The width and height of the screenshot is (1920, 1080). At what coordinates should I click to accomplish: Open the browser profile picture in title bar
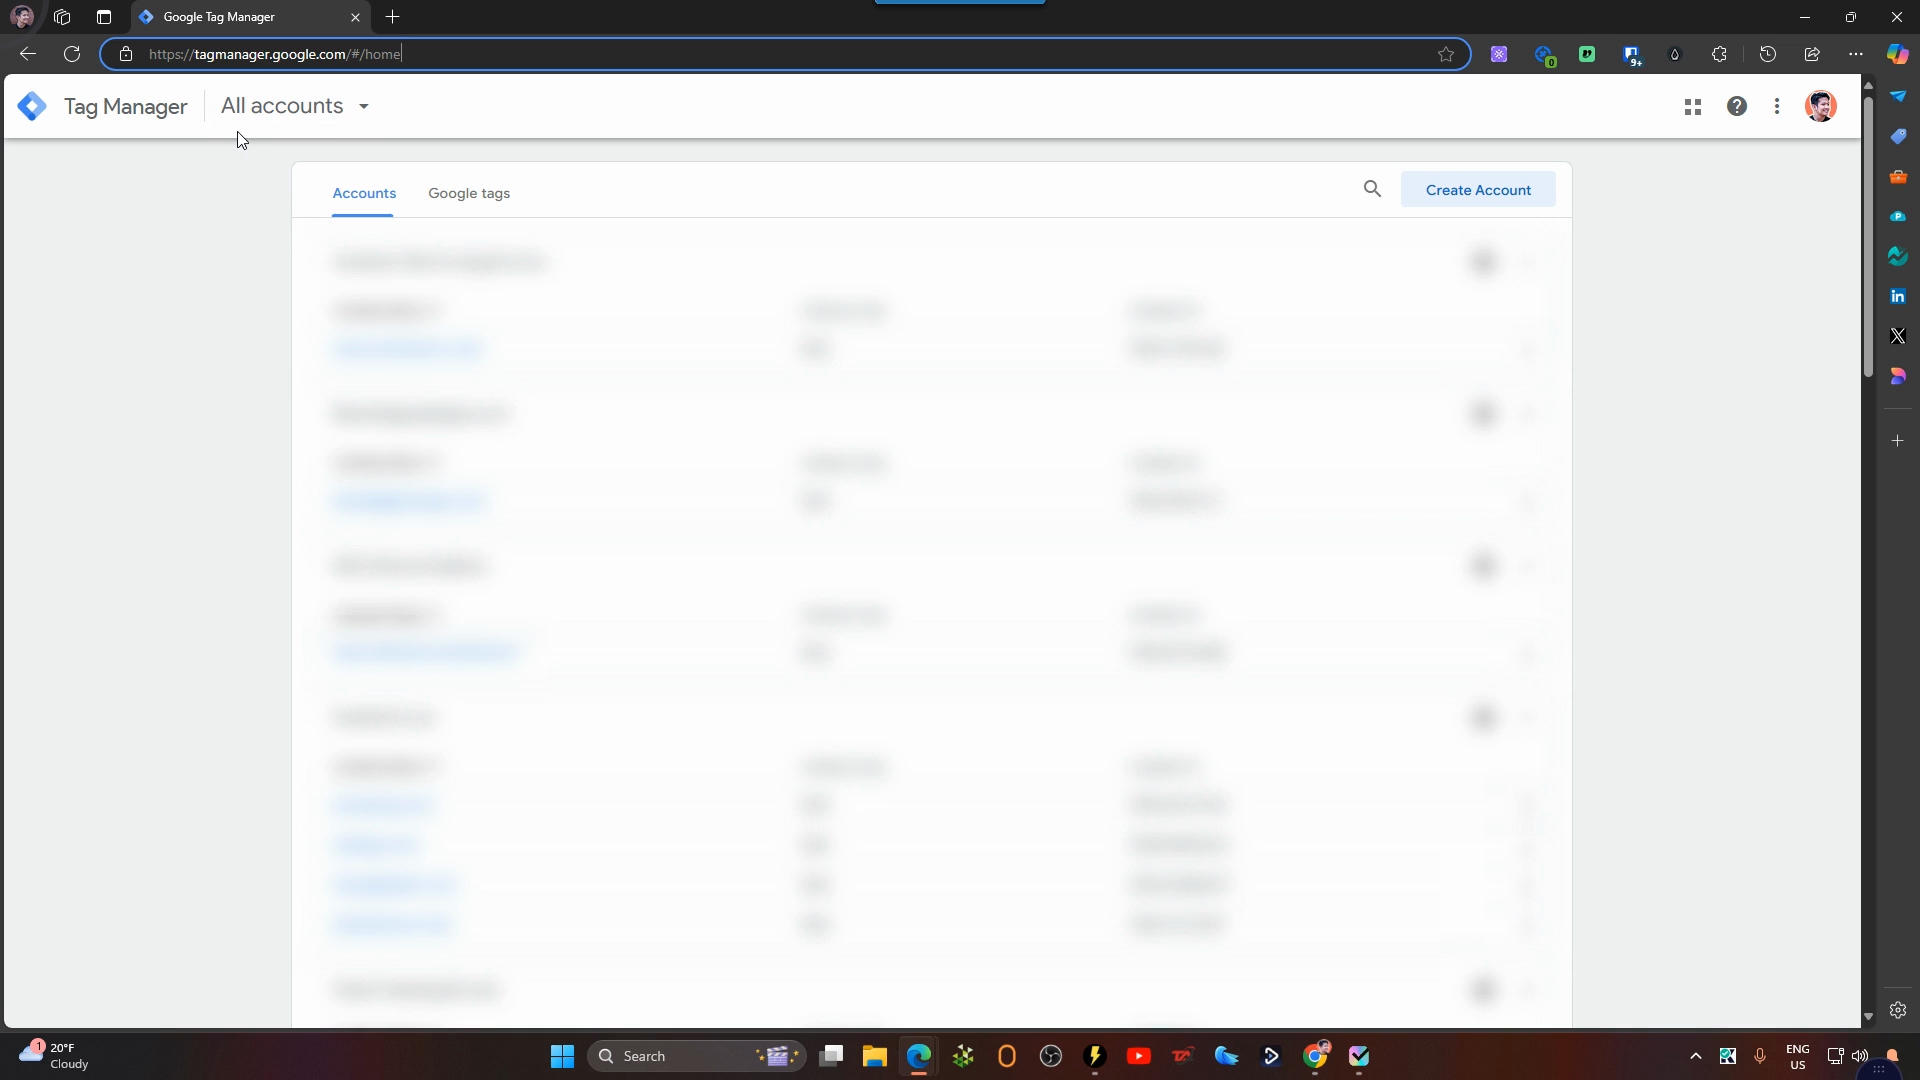tap(21, 17)
